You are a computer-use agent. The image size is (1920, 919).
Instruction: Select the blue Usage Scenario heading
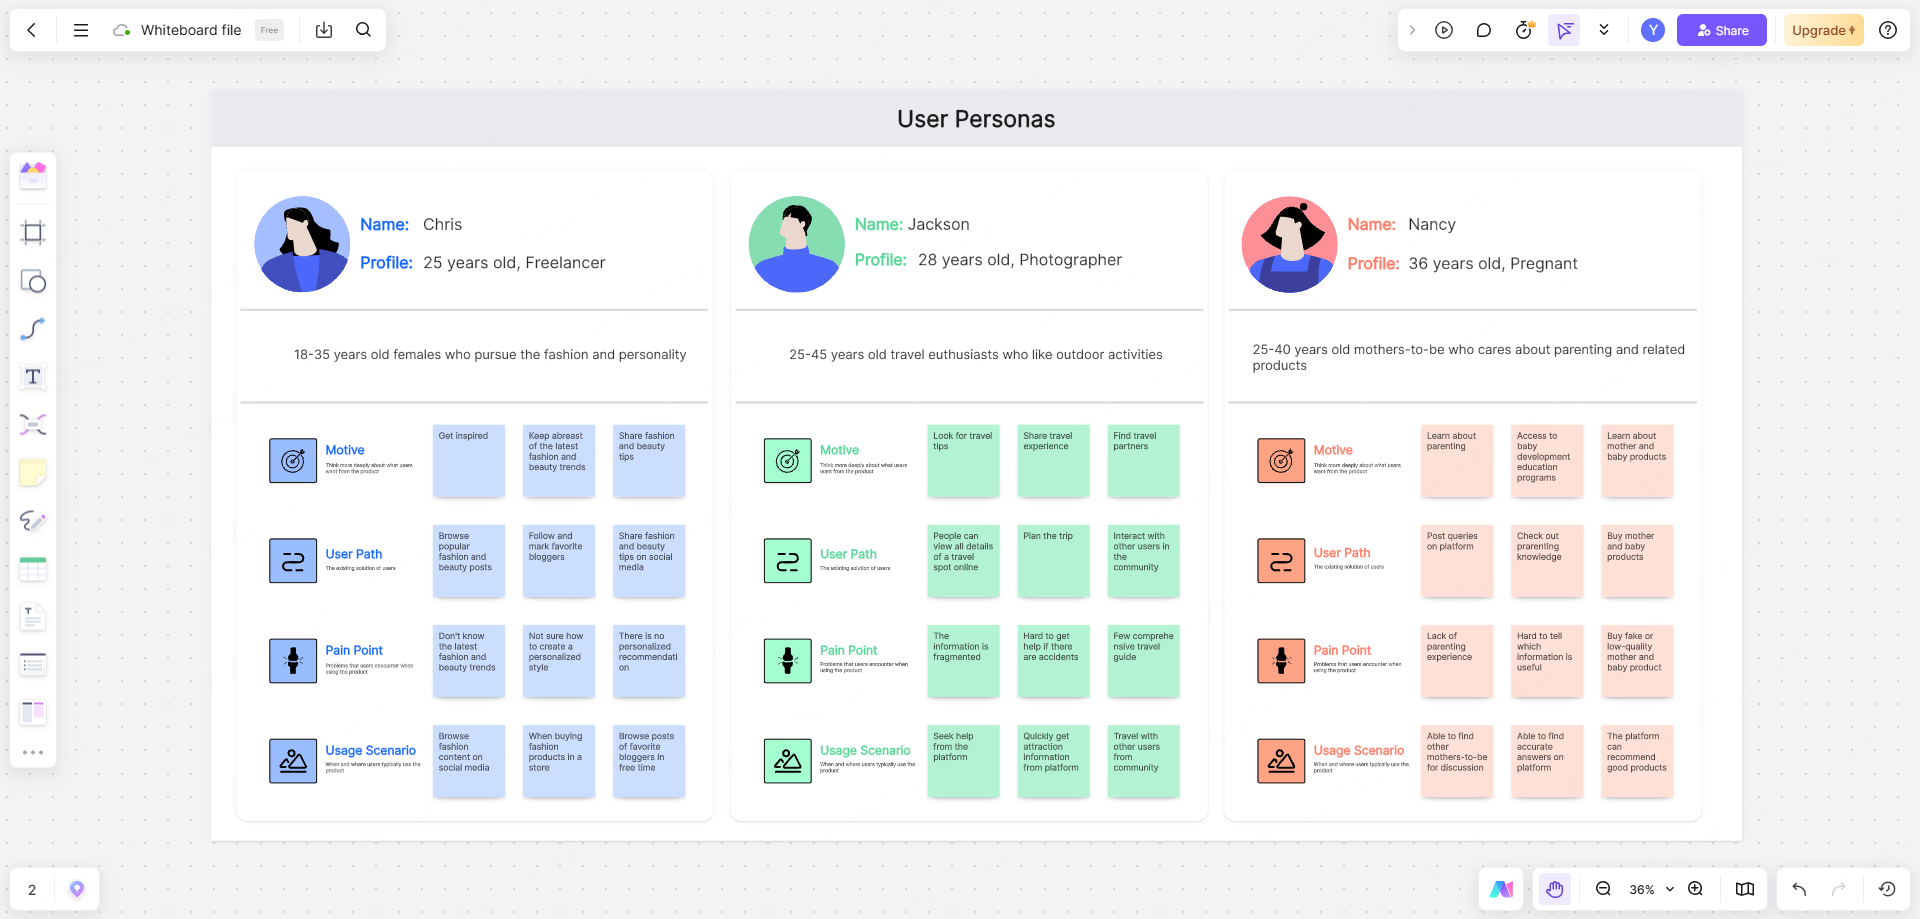click(x=370, y=751)
